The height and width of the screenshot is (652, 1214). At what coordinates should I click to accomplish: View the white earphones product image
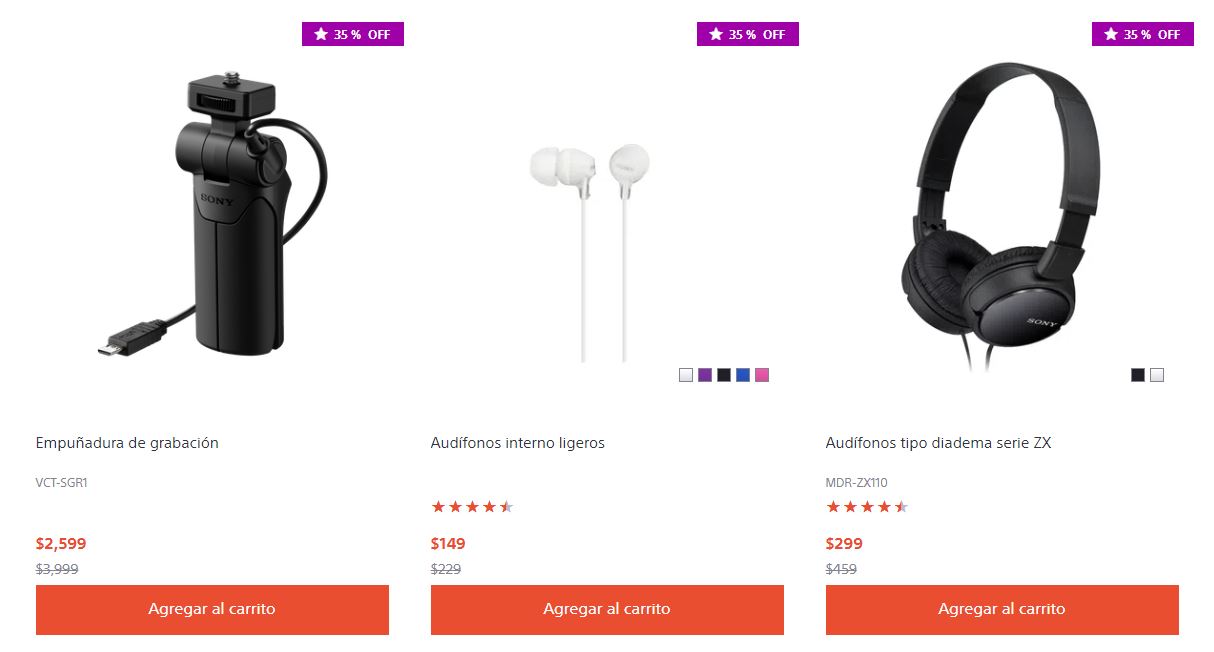click(590, 252)
